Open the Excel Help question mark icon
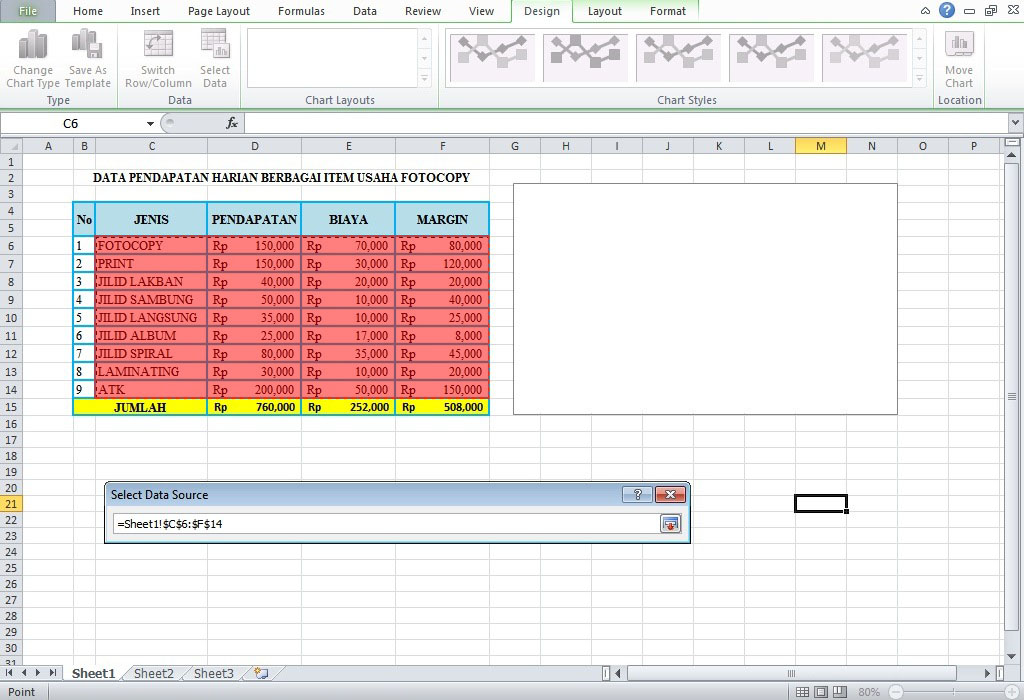 click(x=947, y=10)
